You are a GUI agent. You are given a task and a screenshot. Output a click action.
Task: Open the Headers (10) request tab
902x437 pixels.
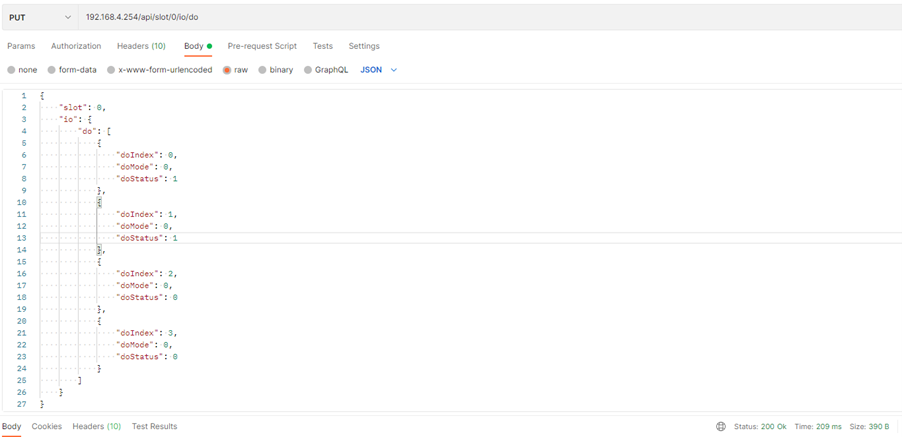pos(141,46)
